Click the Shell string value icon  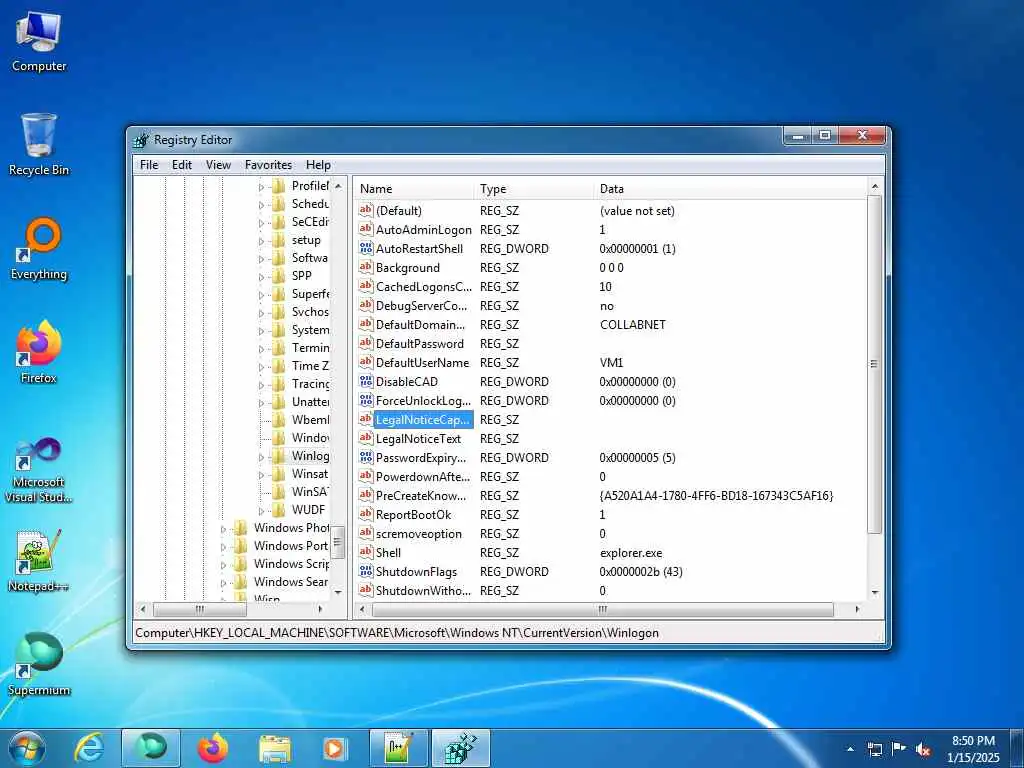pos(366,552)
